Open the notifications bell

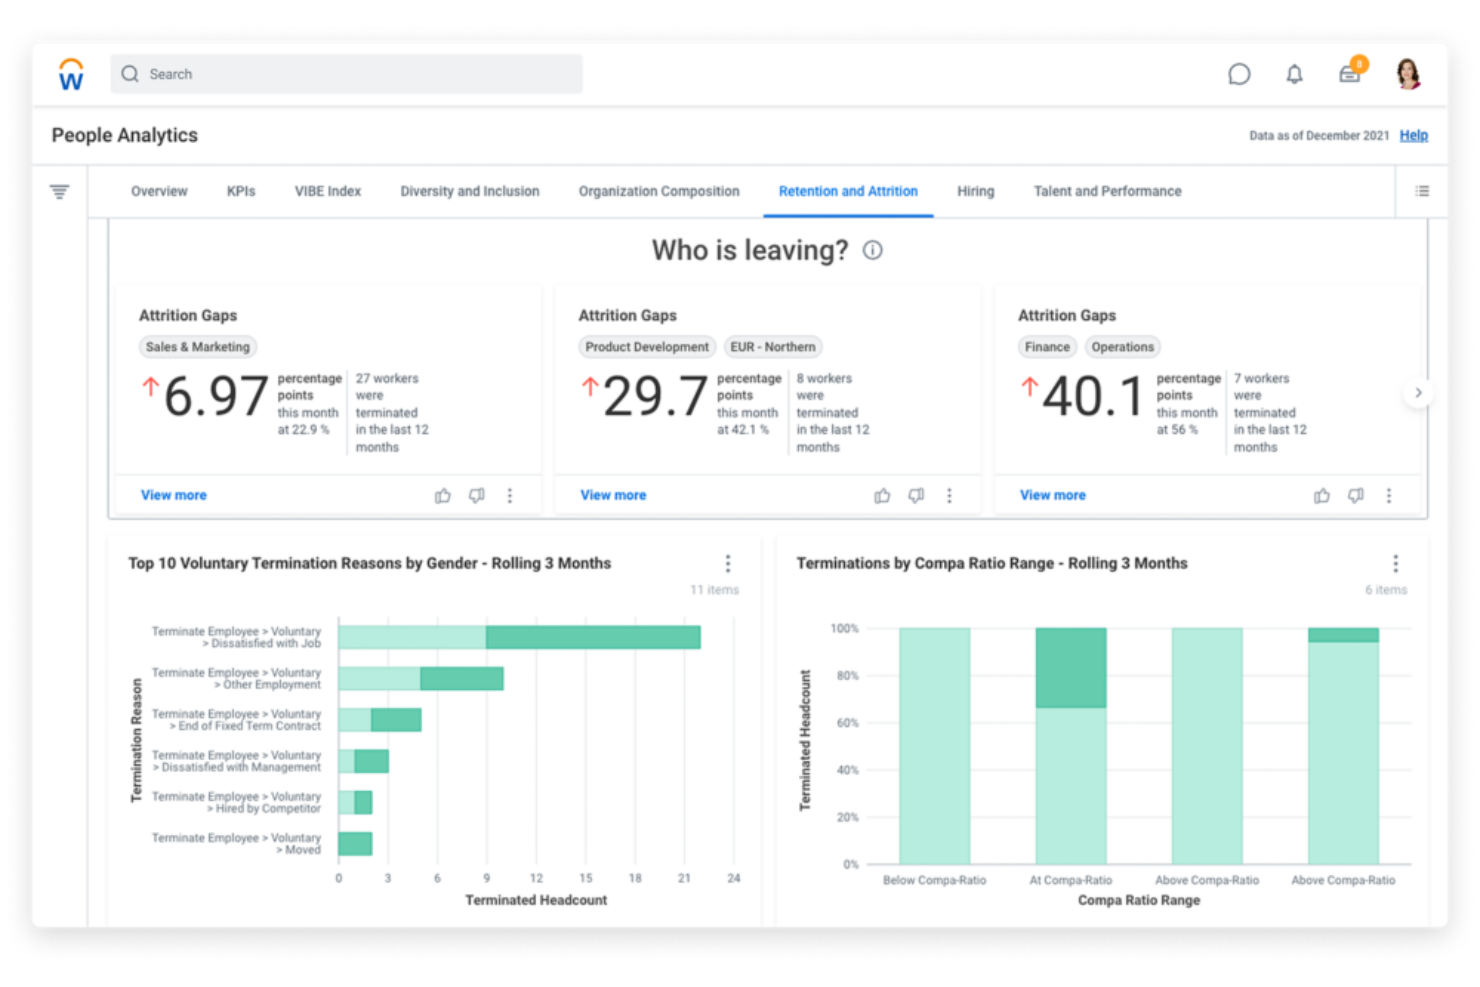click(x=1294, y=75)
